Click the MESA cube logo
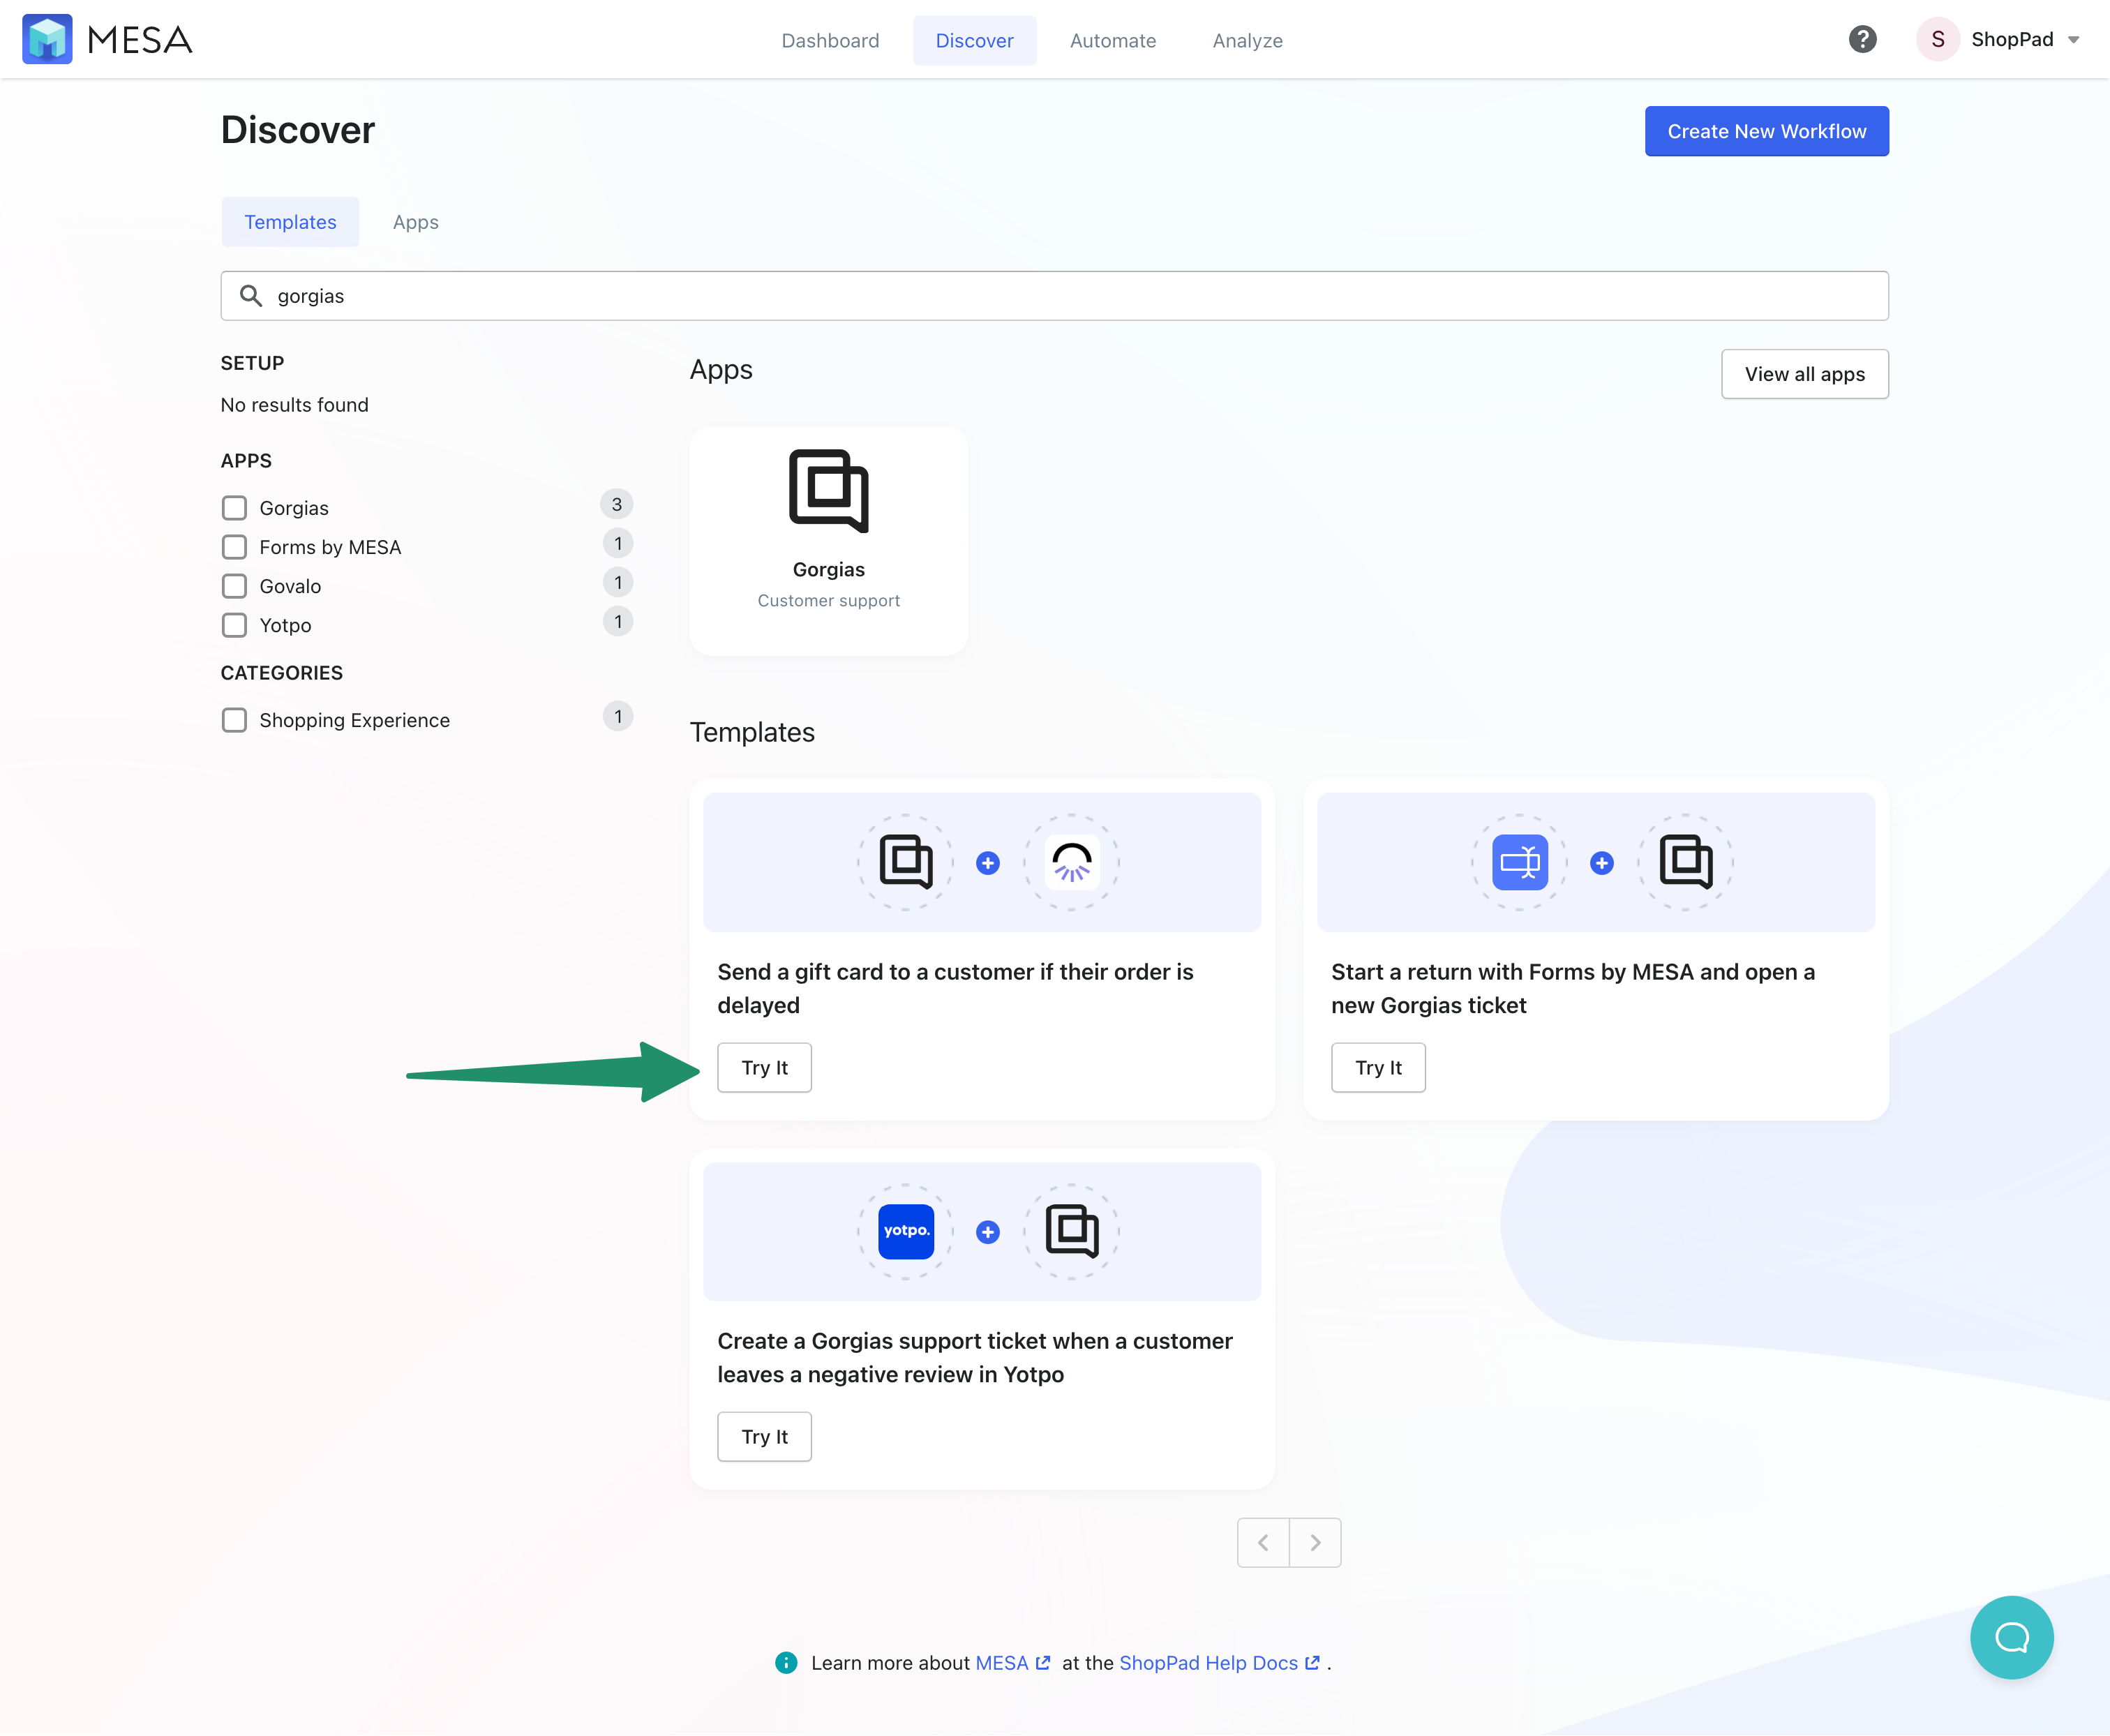Screen dimensions: 2110x1736 point(47,39)
